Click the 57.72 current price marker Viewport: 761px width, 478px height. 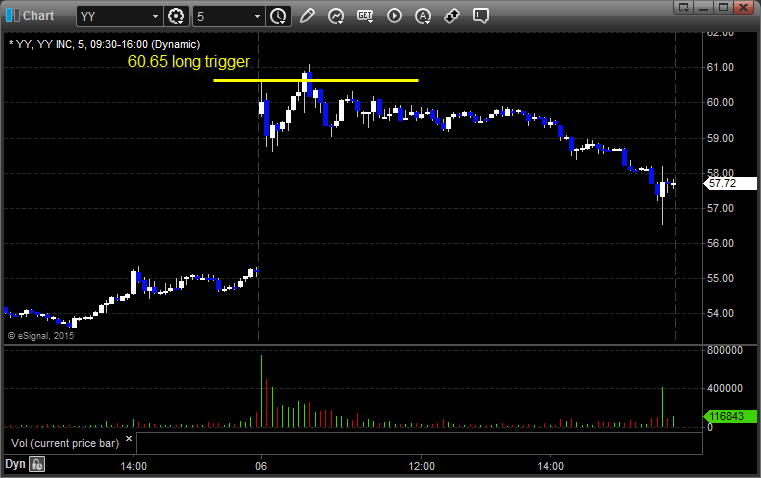[x=730, y=183]
